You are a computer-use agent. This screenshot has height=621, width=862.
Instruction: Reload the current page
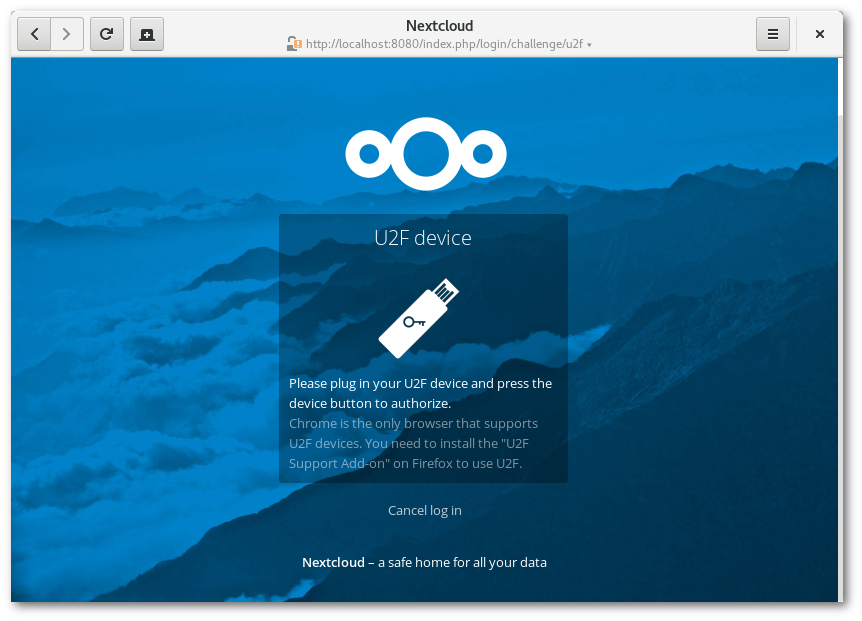[x=107, y=34]
